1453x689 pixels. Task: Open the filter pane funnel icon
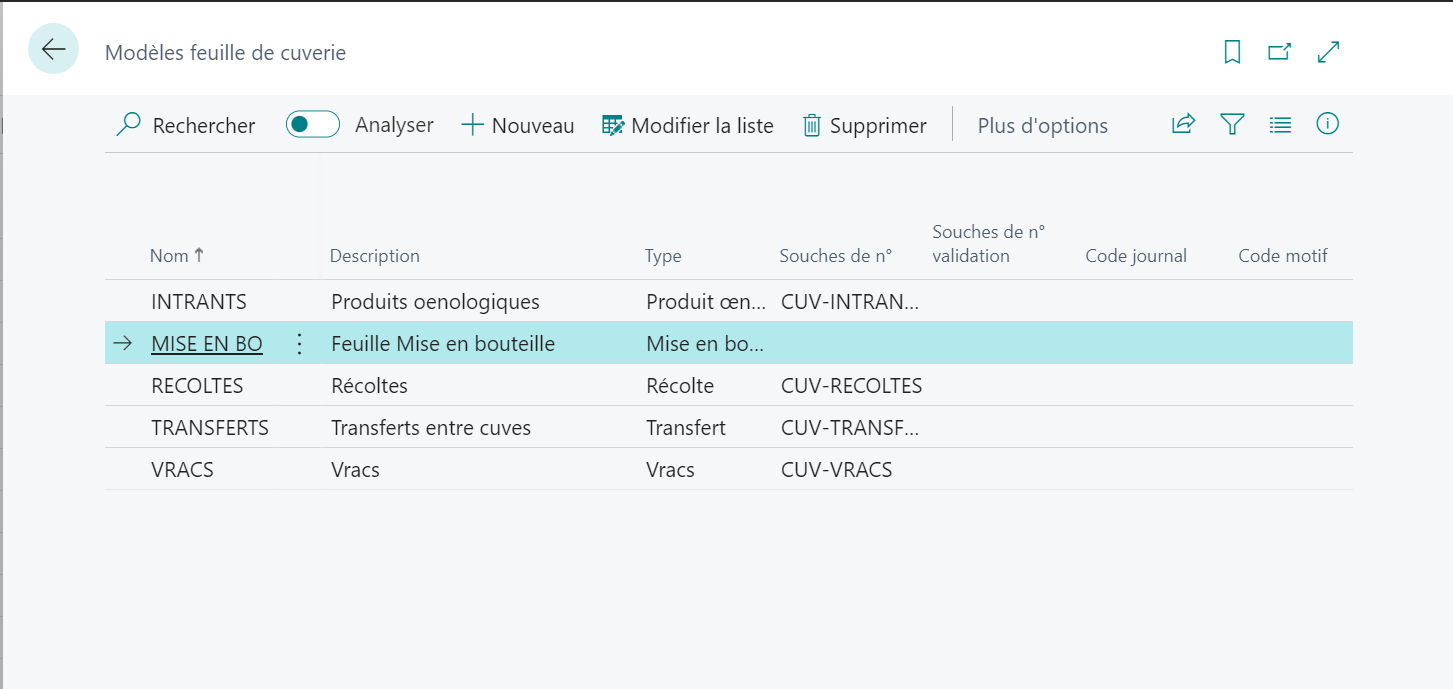point(1232,124)
